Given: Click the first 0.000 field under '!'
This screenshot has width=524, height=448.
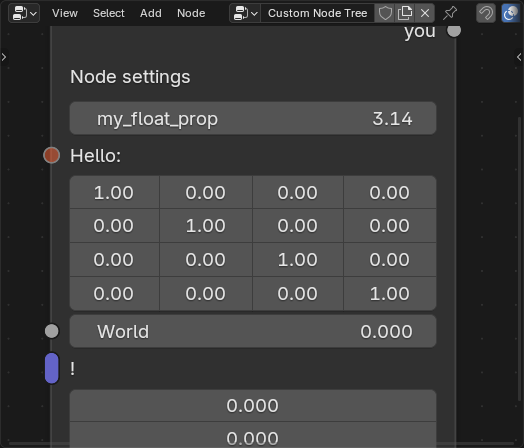Looking at the screenshot, I should pyautogui.click(x=253, y=406).
